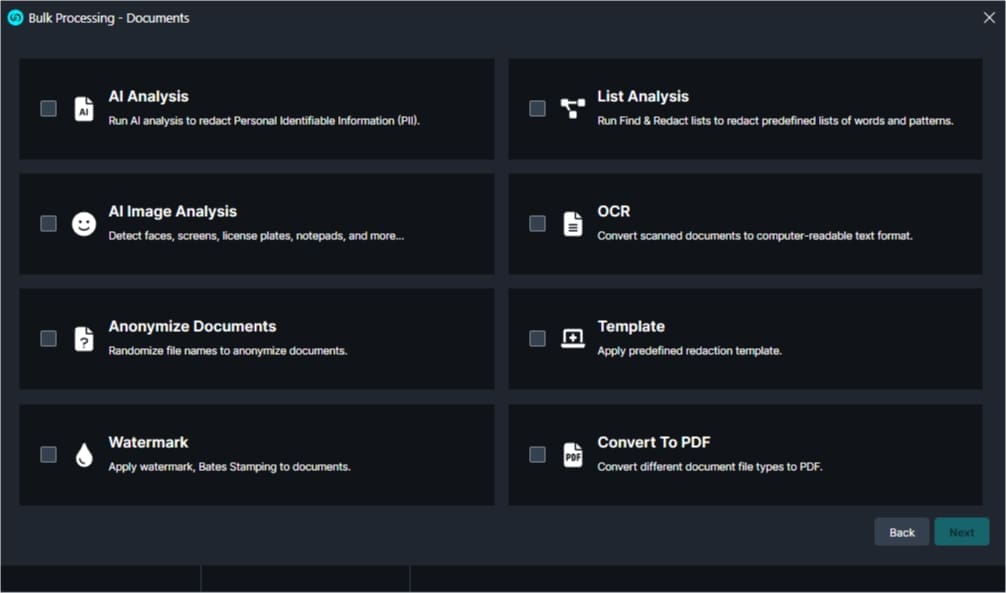The height and width of the screenshot is (593, 1006).
Task: Enable the AI Analysis checkbox
Action: pos(48,108)
